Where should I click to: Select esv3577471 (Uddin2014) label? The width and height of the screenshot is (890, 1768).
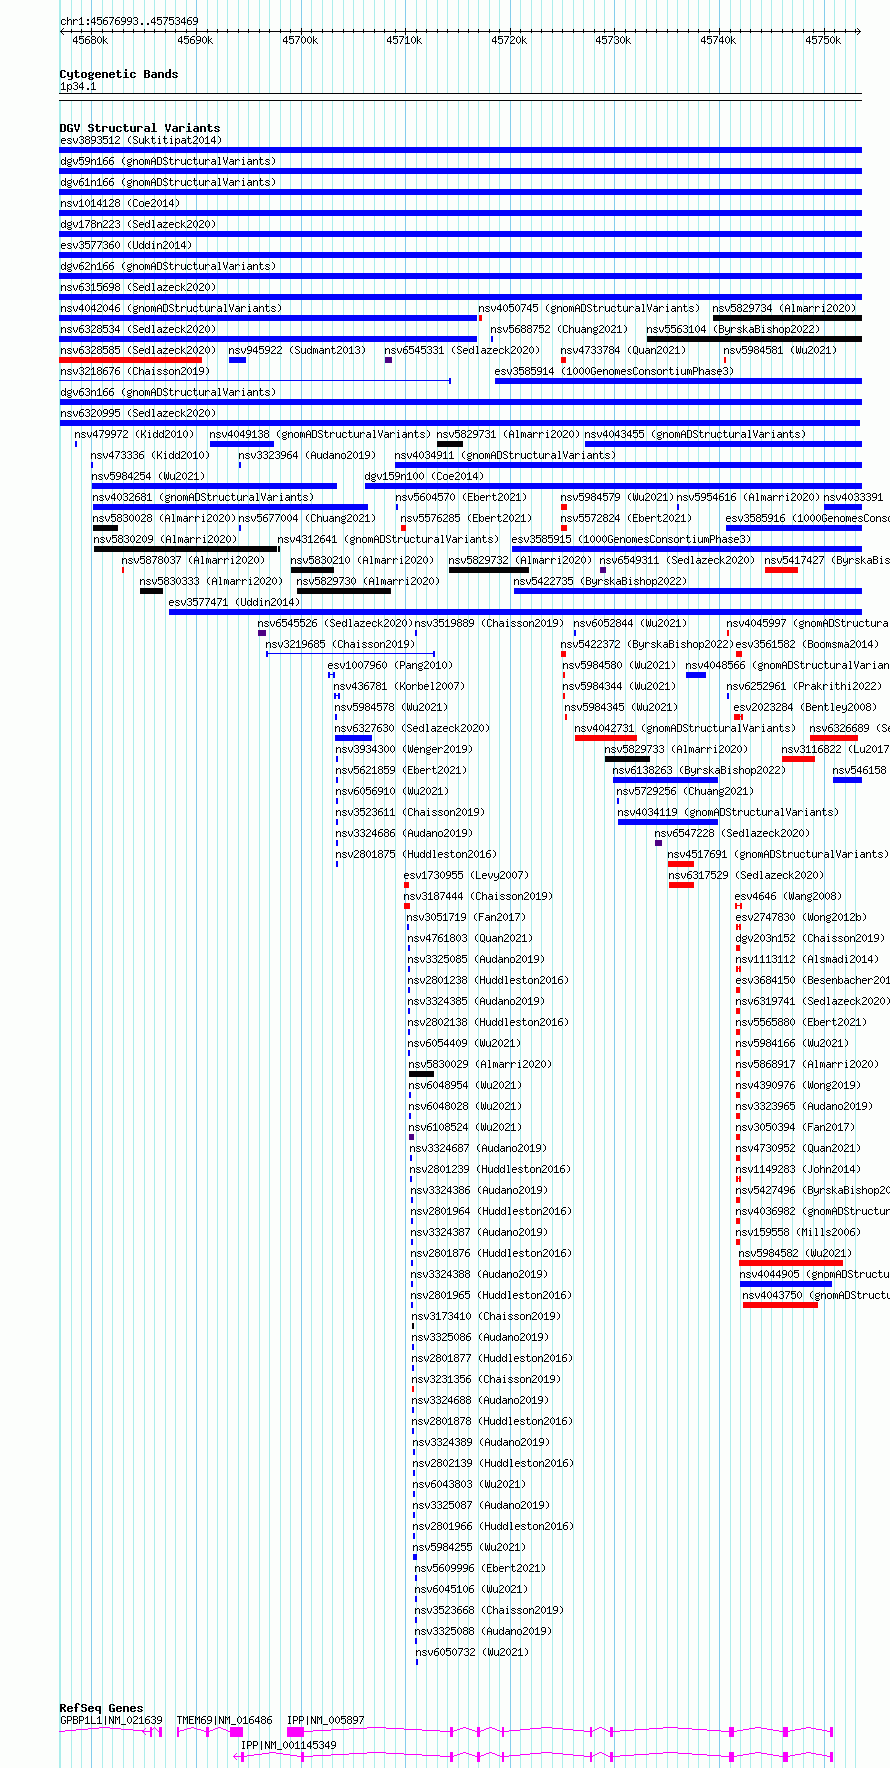pos(234,602)
